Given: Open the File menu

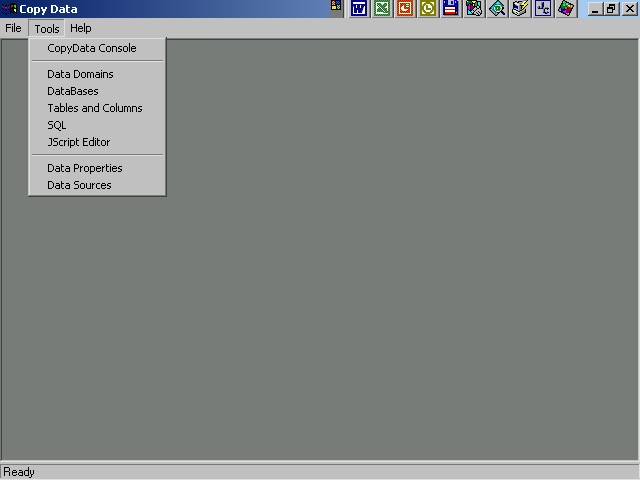Looking at the screenshot, I should pos(13,28).
